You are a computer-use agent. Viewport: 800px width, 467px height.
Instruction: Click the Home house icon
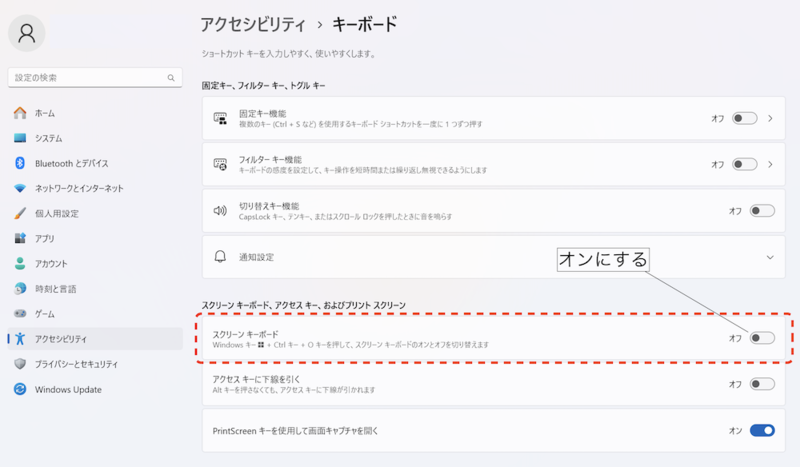pyautogui.click(x=20, y=113)
